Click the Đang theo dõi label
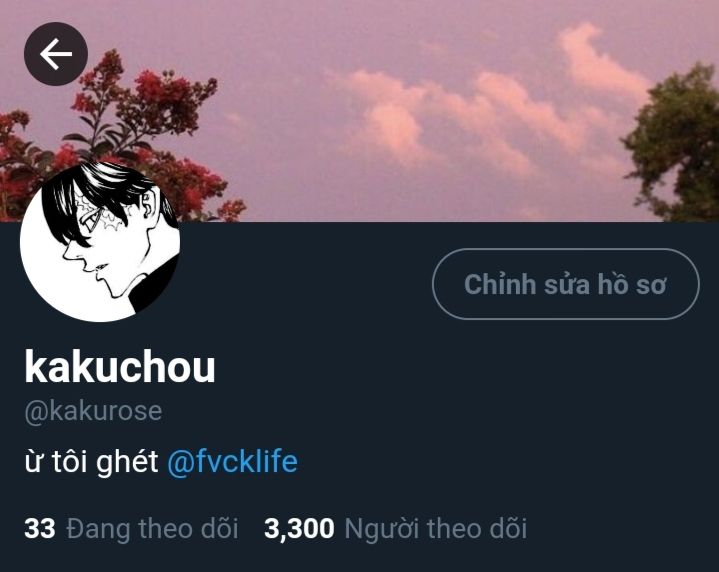Image resolution: width=719 pixels, height=572 pixels. [x=152, y=528]
